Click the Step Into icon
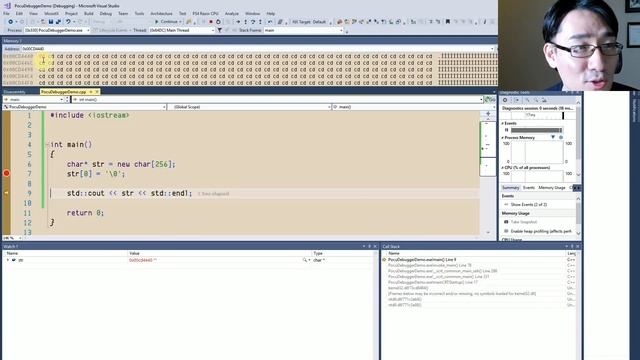This screenshot has width=640, height=360. 246,22
